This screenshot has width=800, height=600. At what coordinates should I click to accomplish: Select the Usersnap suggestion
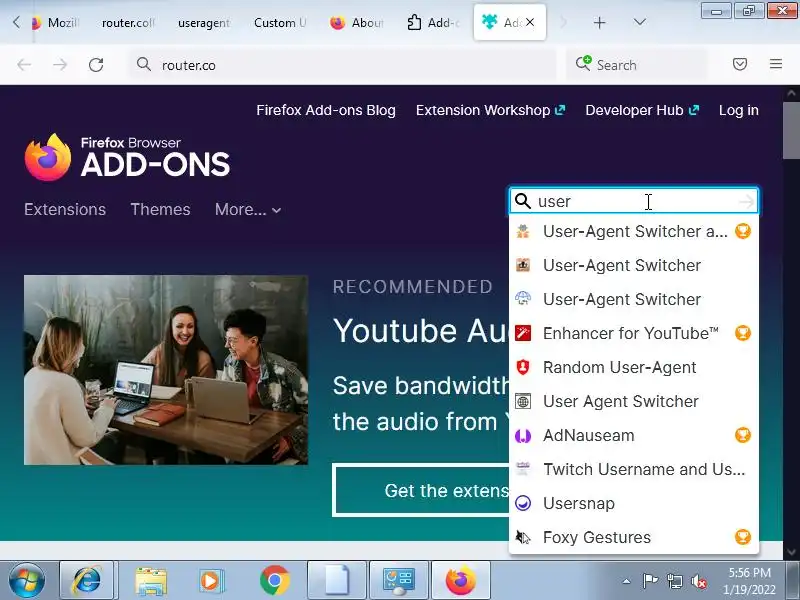click(x=634, y=504)
